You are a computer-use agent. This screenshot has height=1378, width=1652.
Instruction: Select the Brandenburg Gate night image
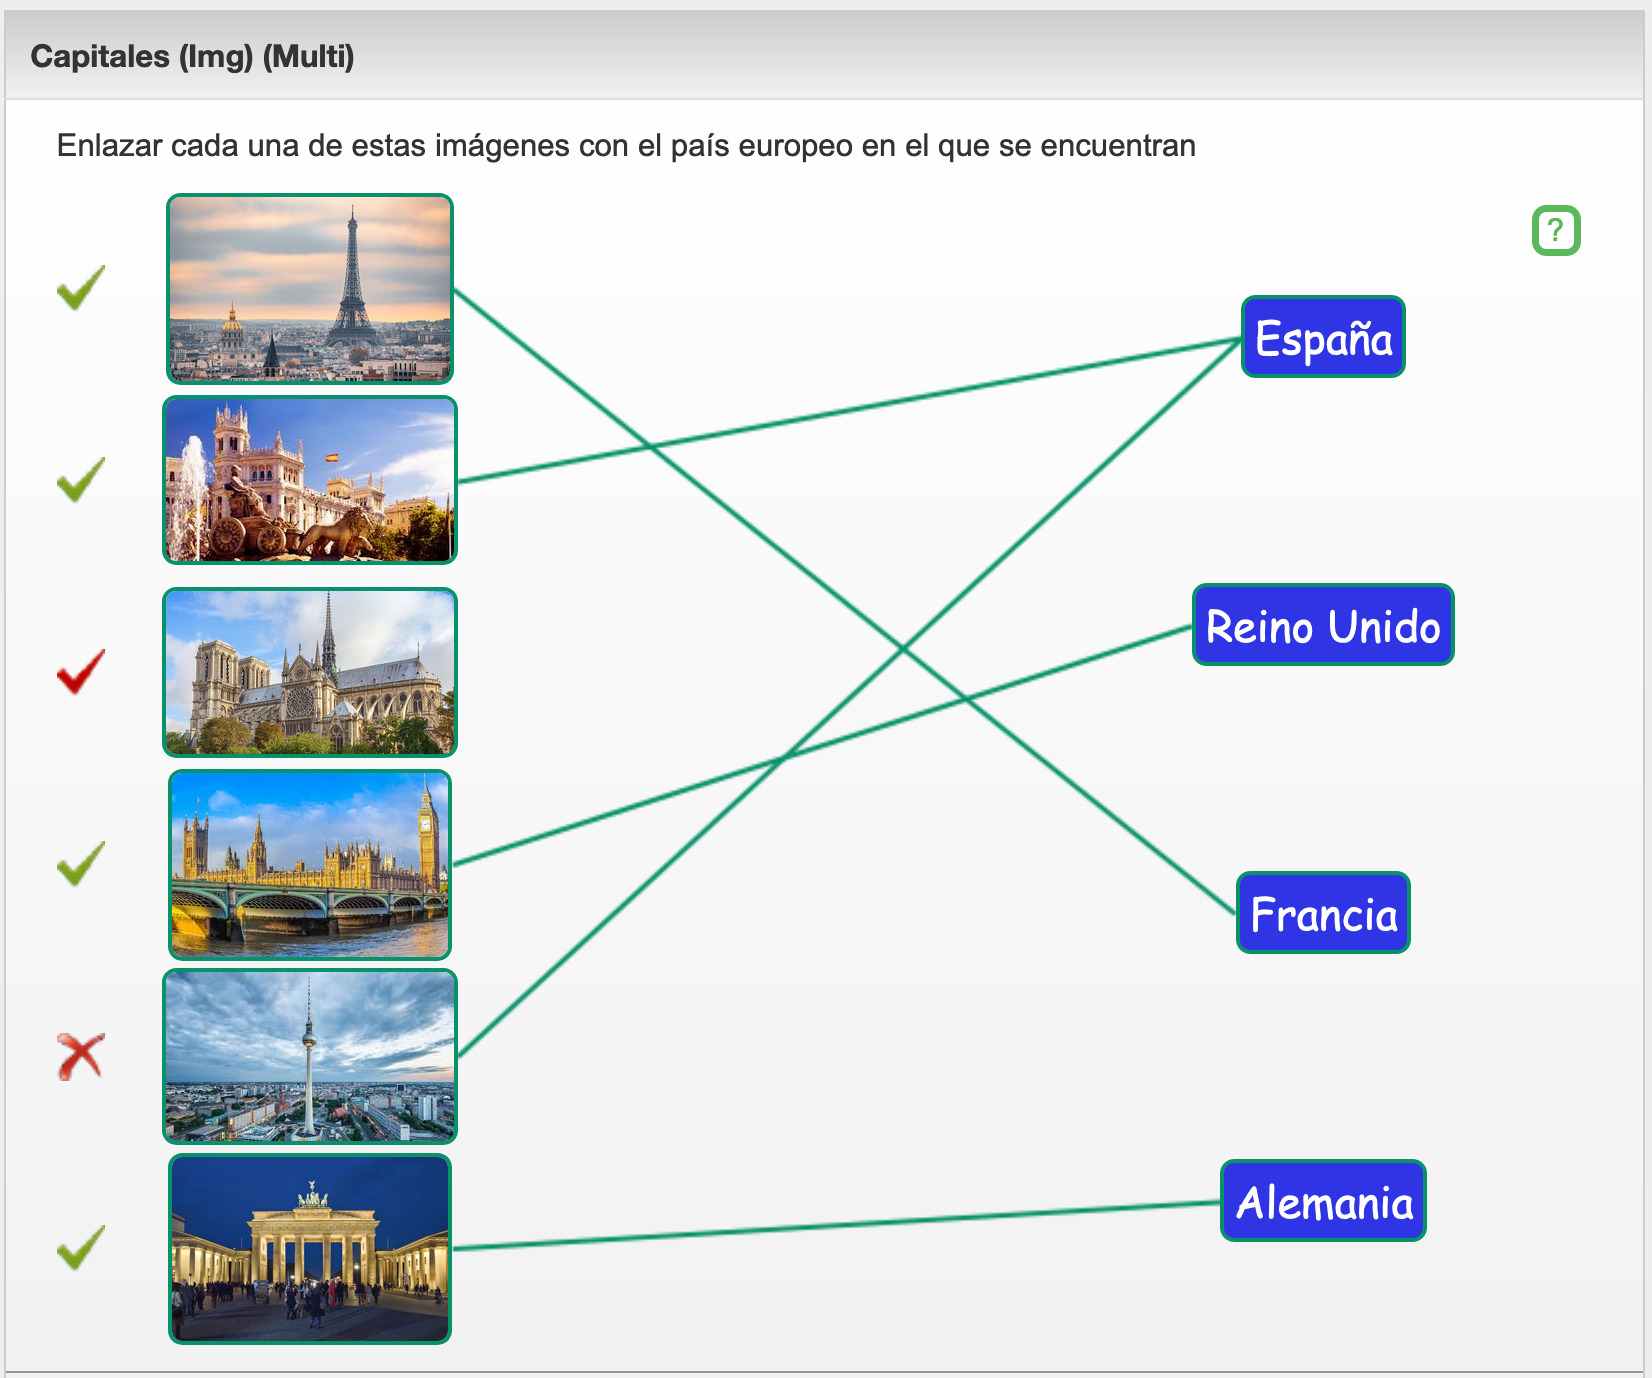pyautogui.click(x=310, y=1248)
